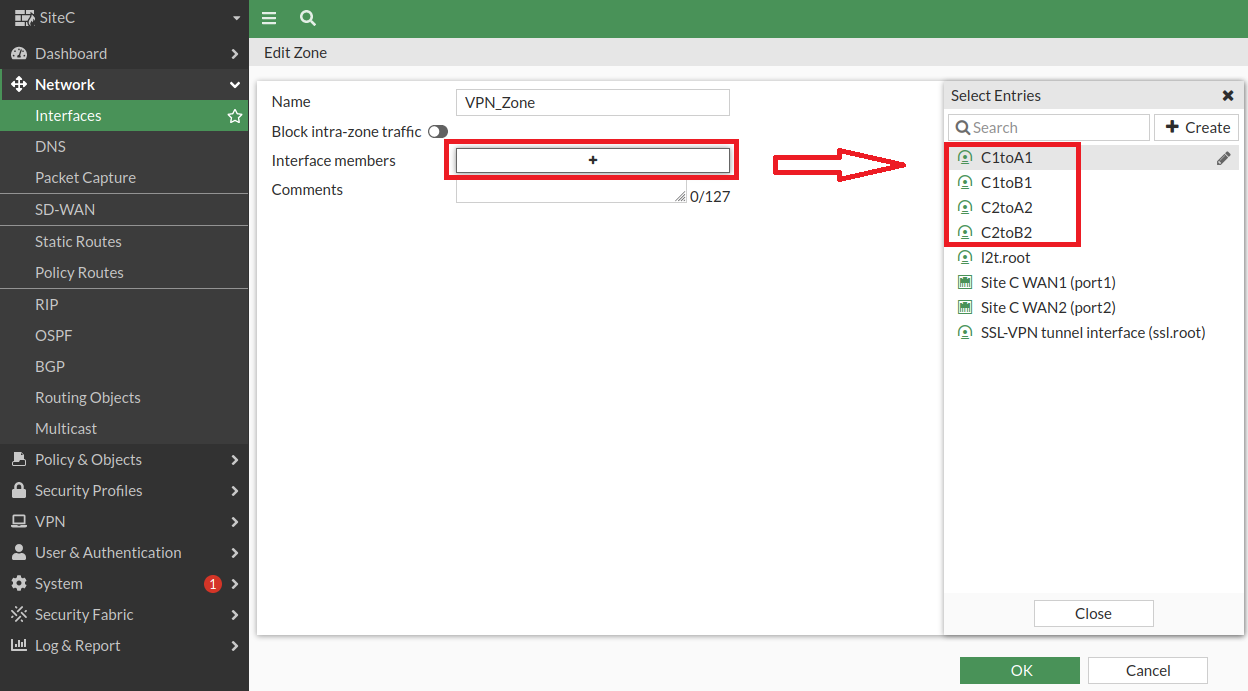
Task: Expand the Dashboard menu chevron
Action: 235,54
